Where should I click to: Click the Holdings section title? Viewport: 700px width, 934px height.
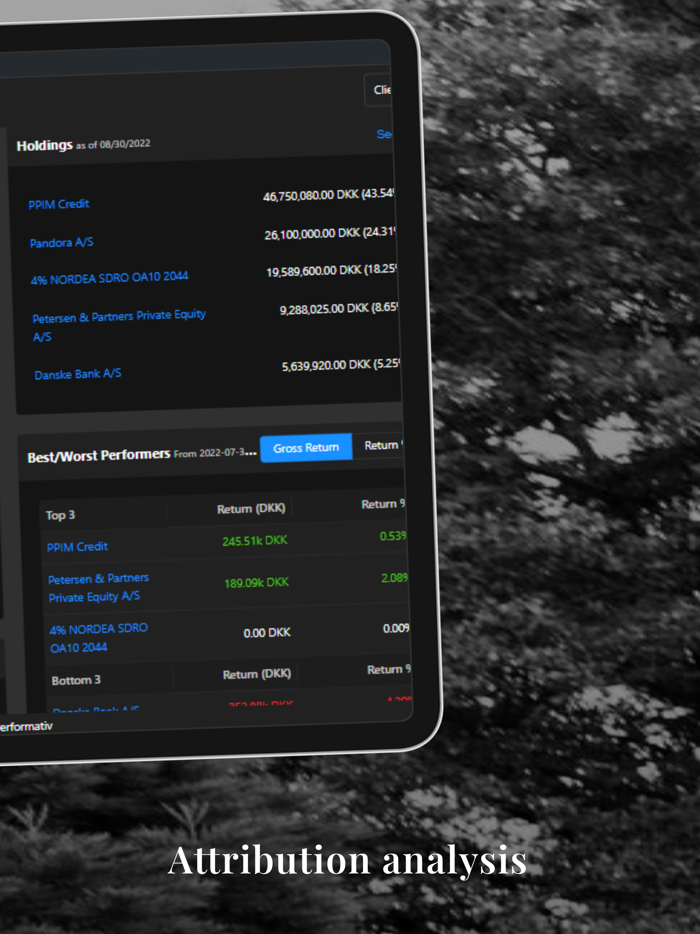44,145
